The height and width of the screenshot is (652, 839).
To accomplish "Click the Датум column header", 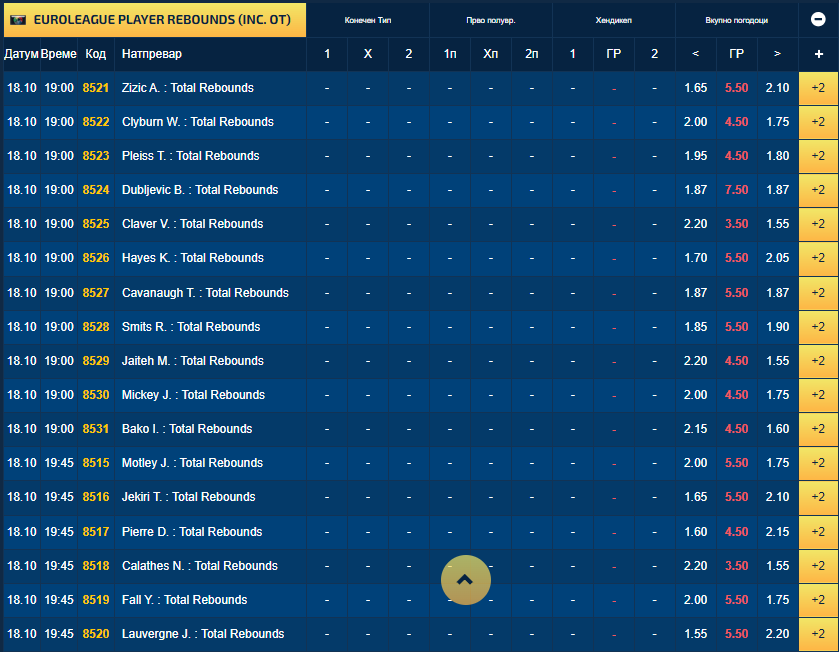I will pyautogui.click(x=21, y=54).
